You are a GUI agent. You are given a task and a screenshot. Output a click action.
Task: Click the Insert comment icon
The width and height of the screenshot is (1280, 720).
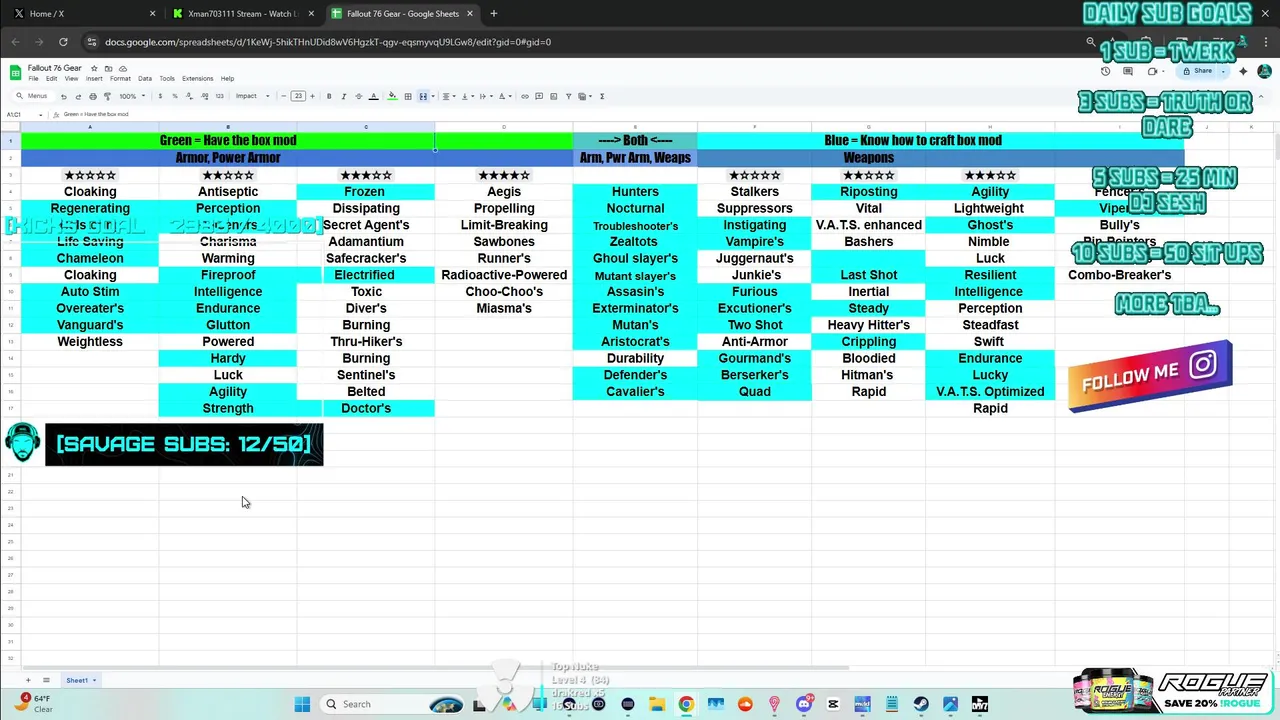pos(539,96)
